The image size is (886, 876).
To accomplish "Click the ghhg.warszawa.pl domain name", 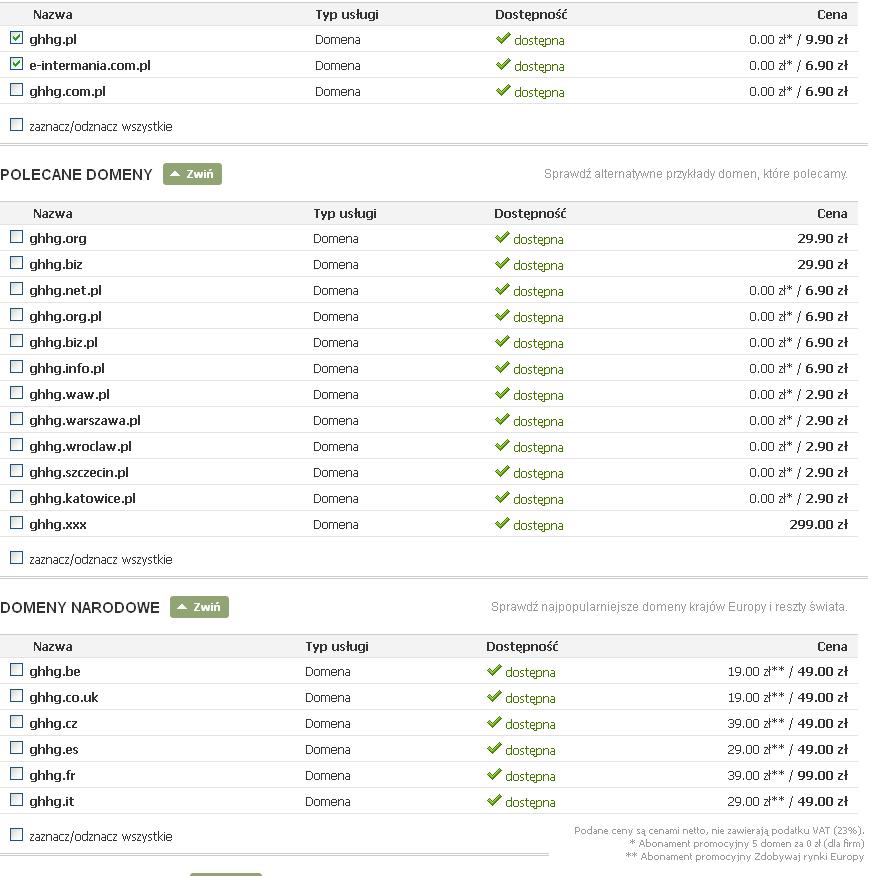I will coord(85,420).
